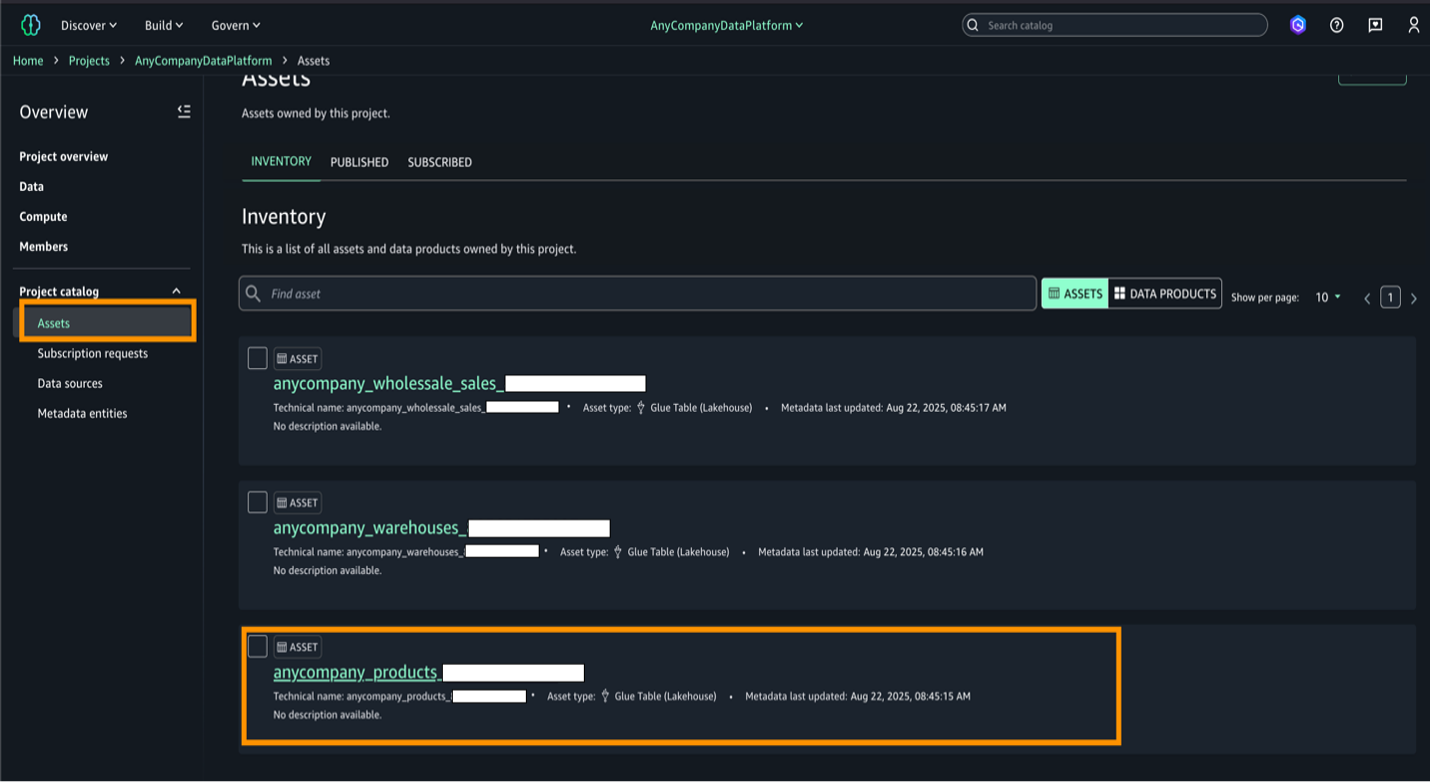Go to previous page arrow in pagination
Viewport: 1430px width, 784px height.
[x=1367, y=298]
